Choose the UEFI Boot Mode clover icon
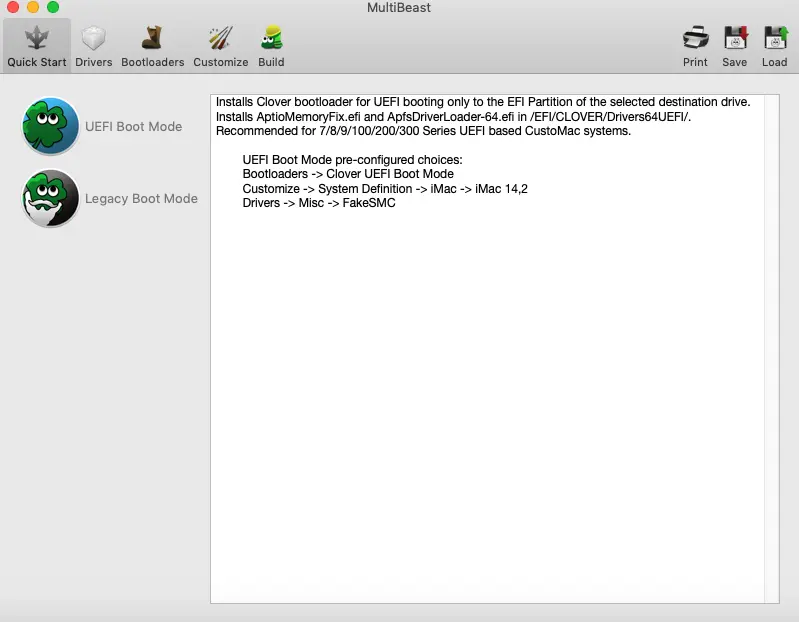Screen dimensions: 799x622 50,126
